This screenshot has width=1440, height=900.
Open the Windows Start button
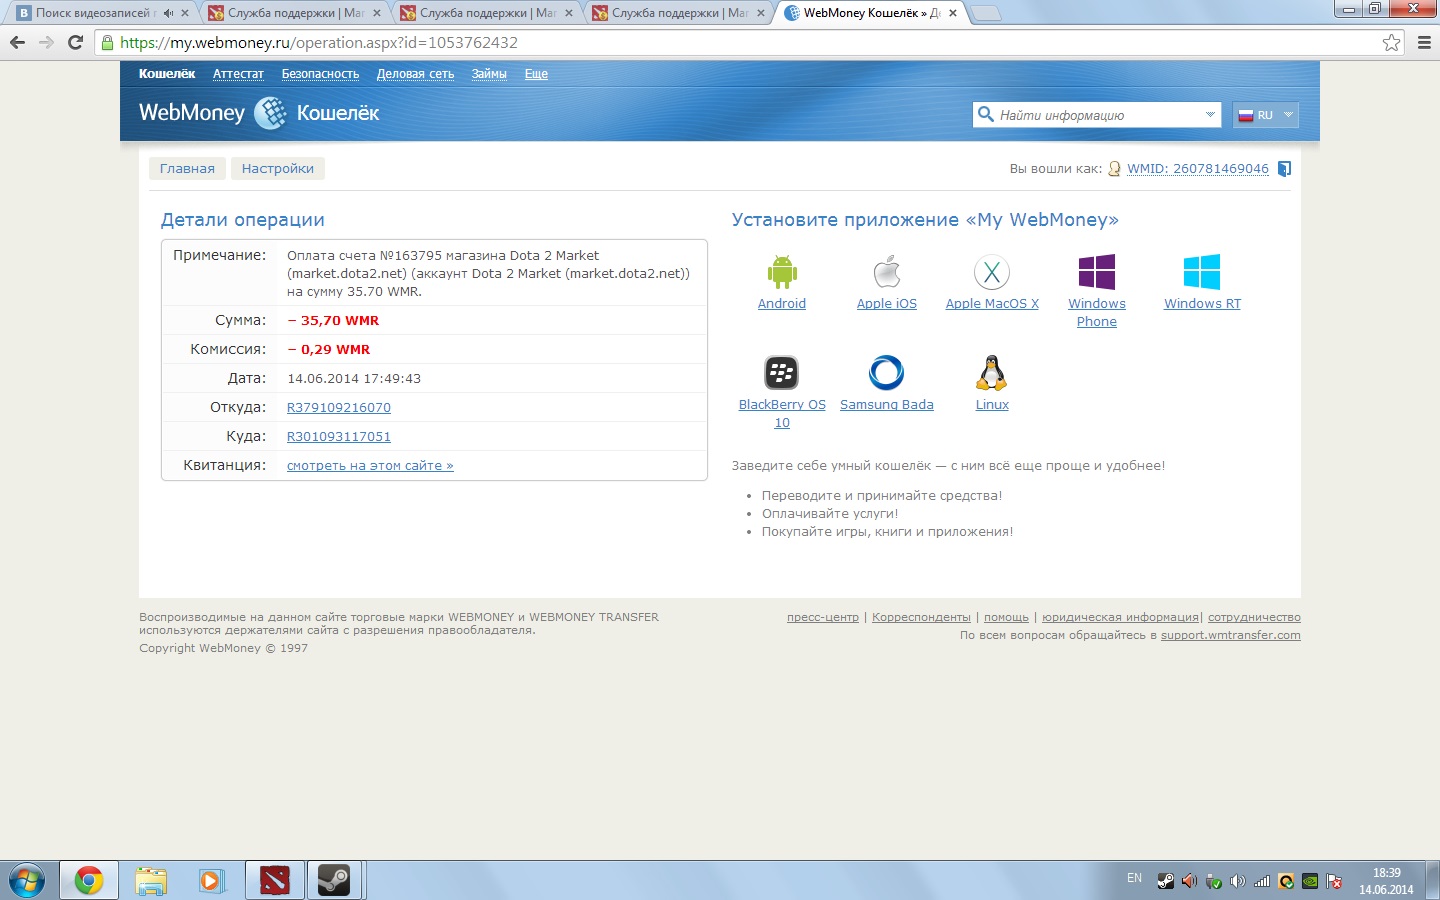click(x=26, y=881)
